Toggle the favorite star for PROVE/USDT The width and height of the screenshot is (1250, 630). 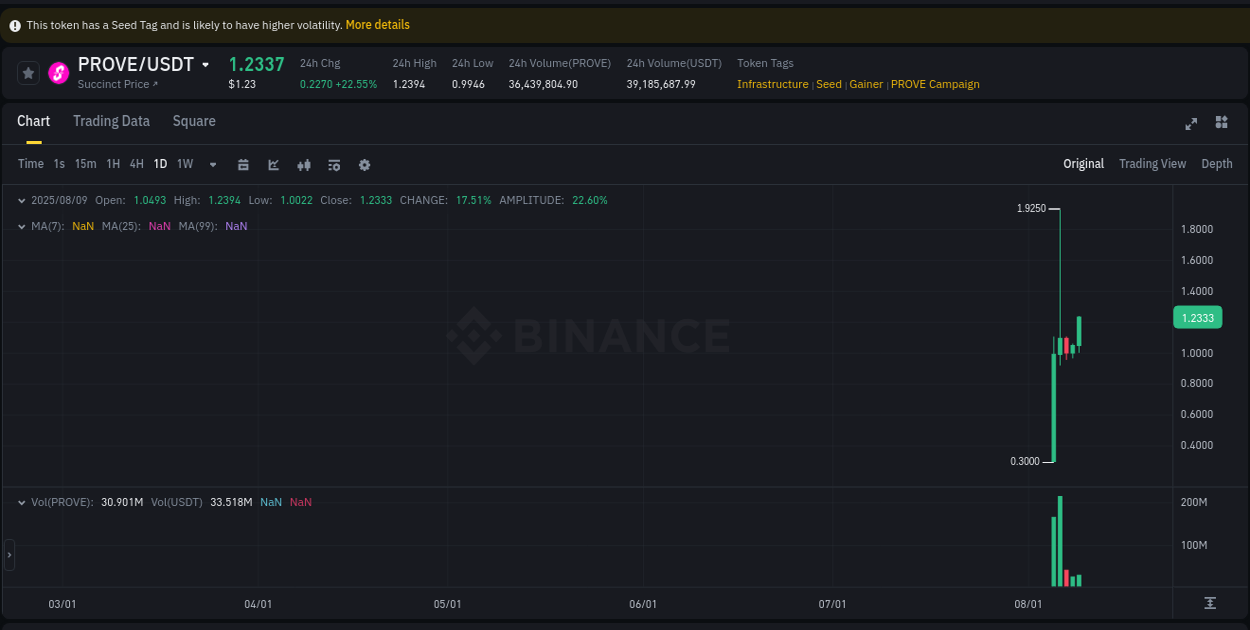tap(27, 72)
